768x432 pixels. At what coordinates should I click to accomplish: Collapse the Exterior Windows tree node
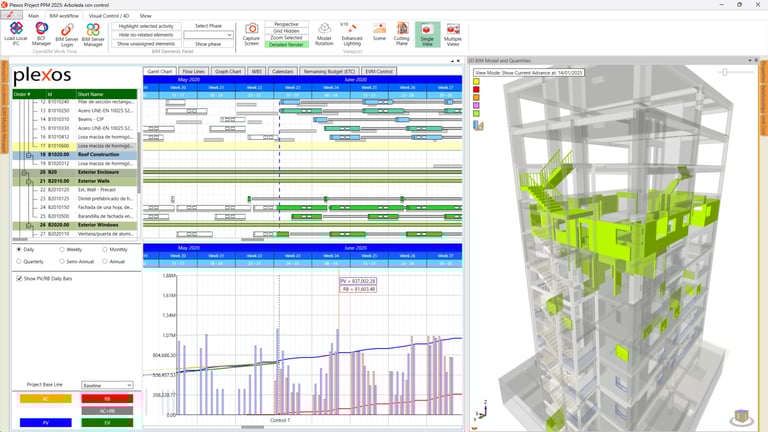click(x=29, y=226)
